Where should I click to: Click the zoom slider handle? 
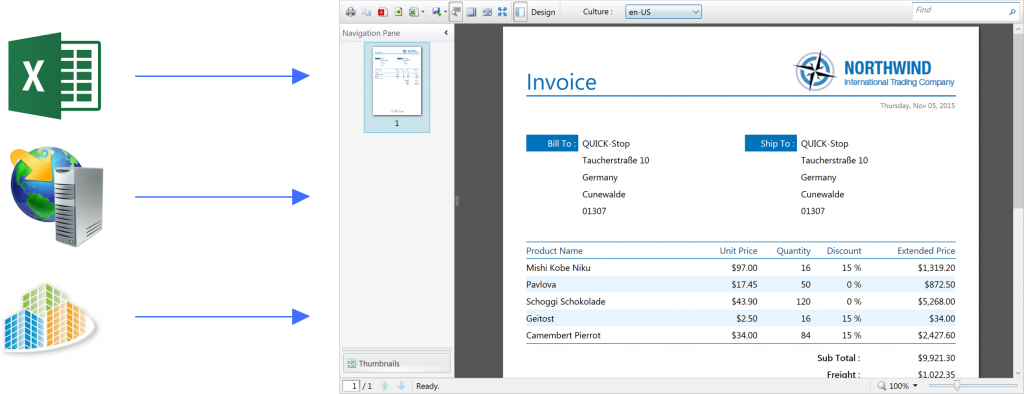pyautogui.click(x=956, y=386)
